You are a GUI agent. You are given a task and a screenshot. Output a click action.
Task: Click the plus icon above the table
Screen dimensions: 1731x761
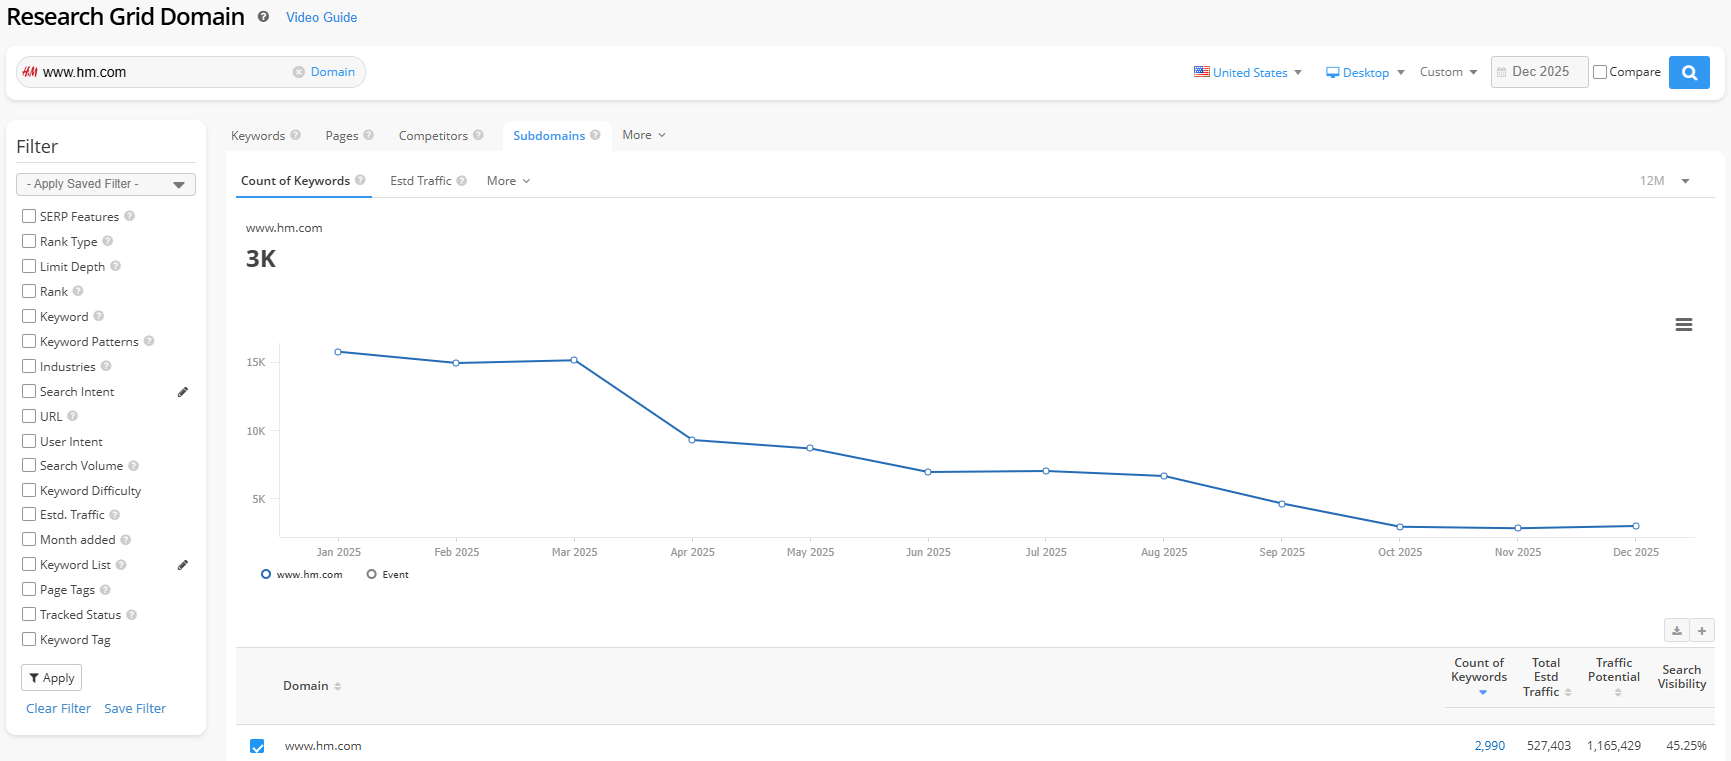point(1702,631)
